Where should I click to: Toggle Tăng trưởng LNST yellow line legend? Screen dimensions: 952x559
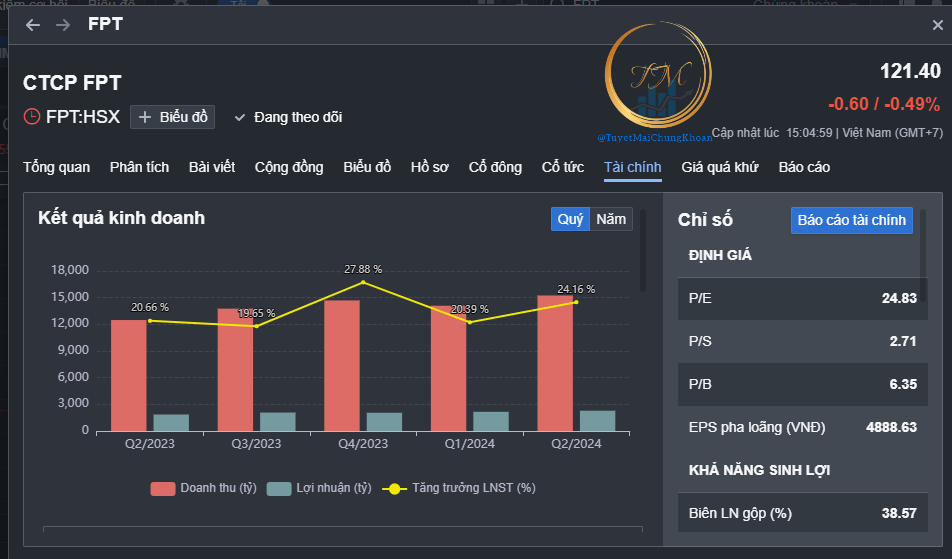click(394, 488)
